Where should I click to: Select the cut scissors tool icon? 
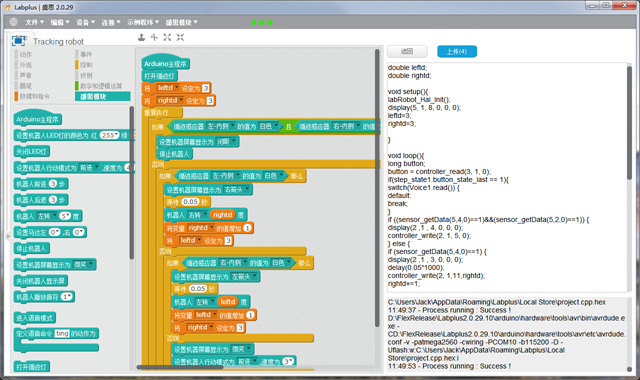point(154,38)
